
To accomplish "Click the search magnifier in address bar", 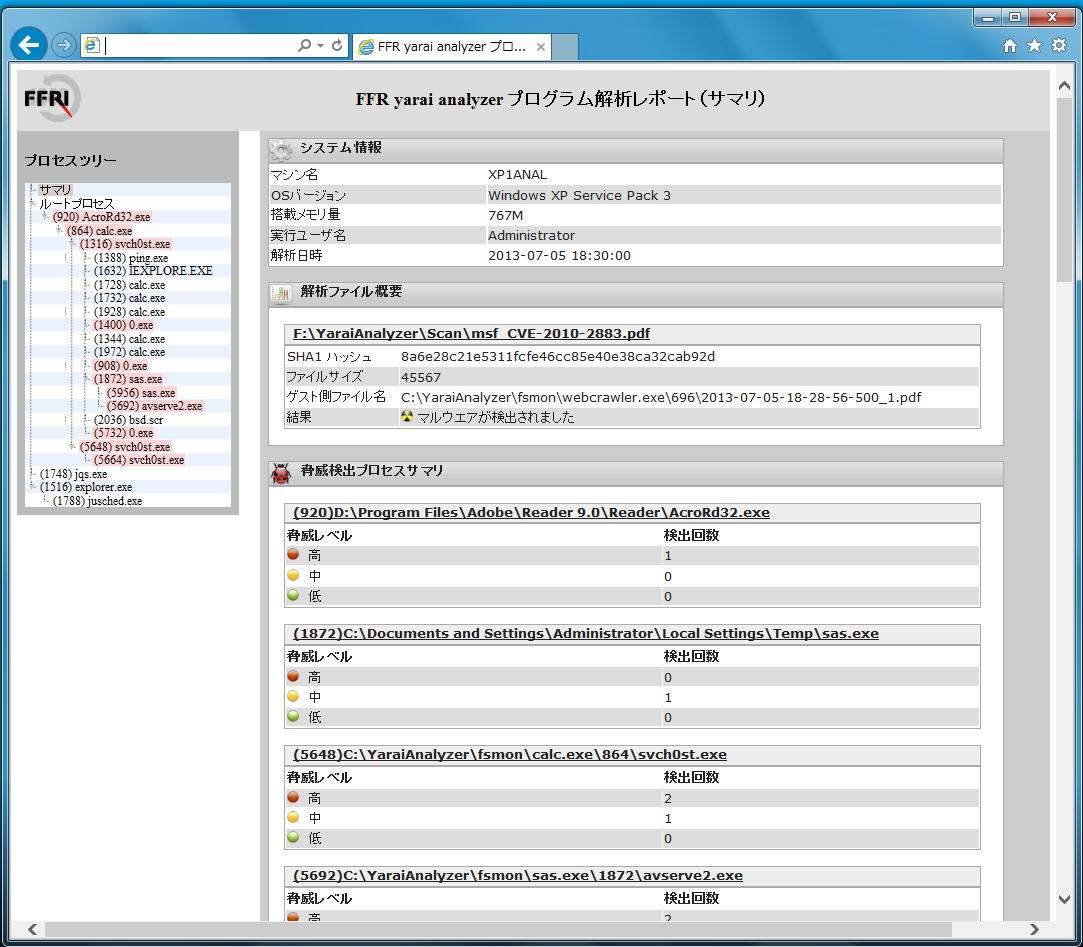I will [x=304, y=46].
